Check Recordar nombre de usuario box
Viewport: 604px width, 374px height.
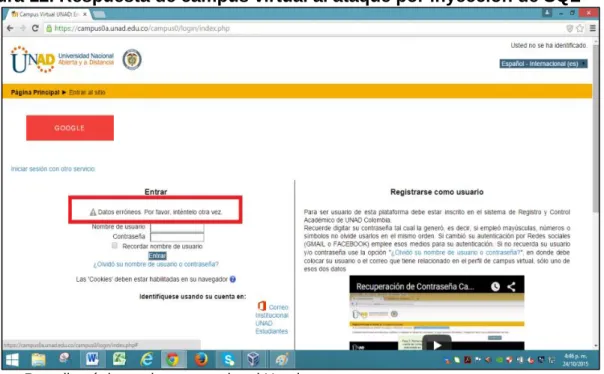pos(114,246)
